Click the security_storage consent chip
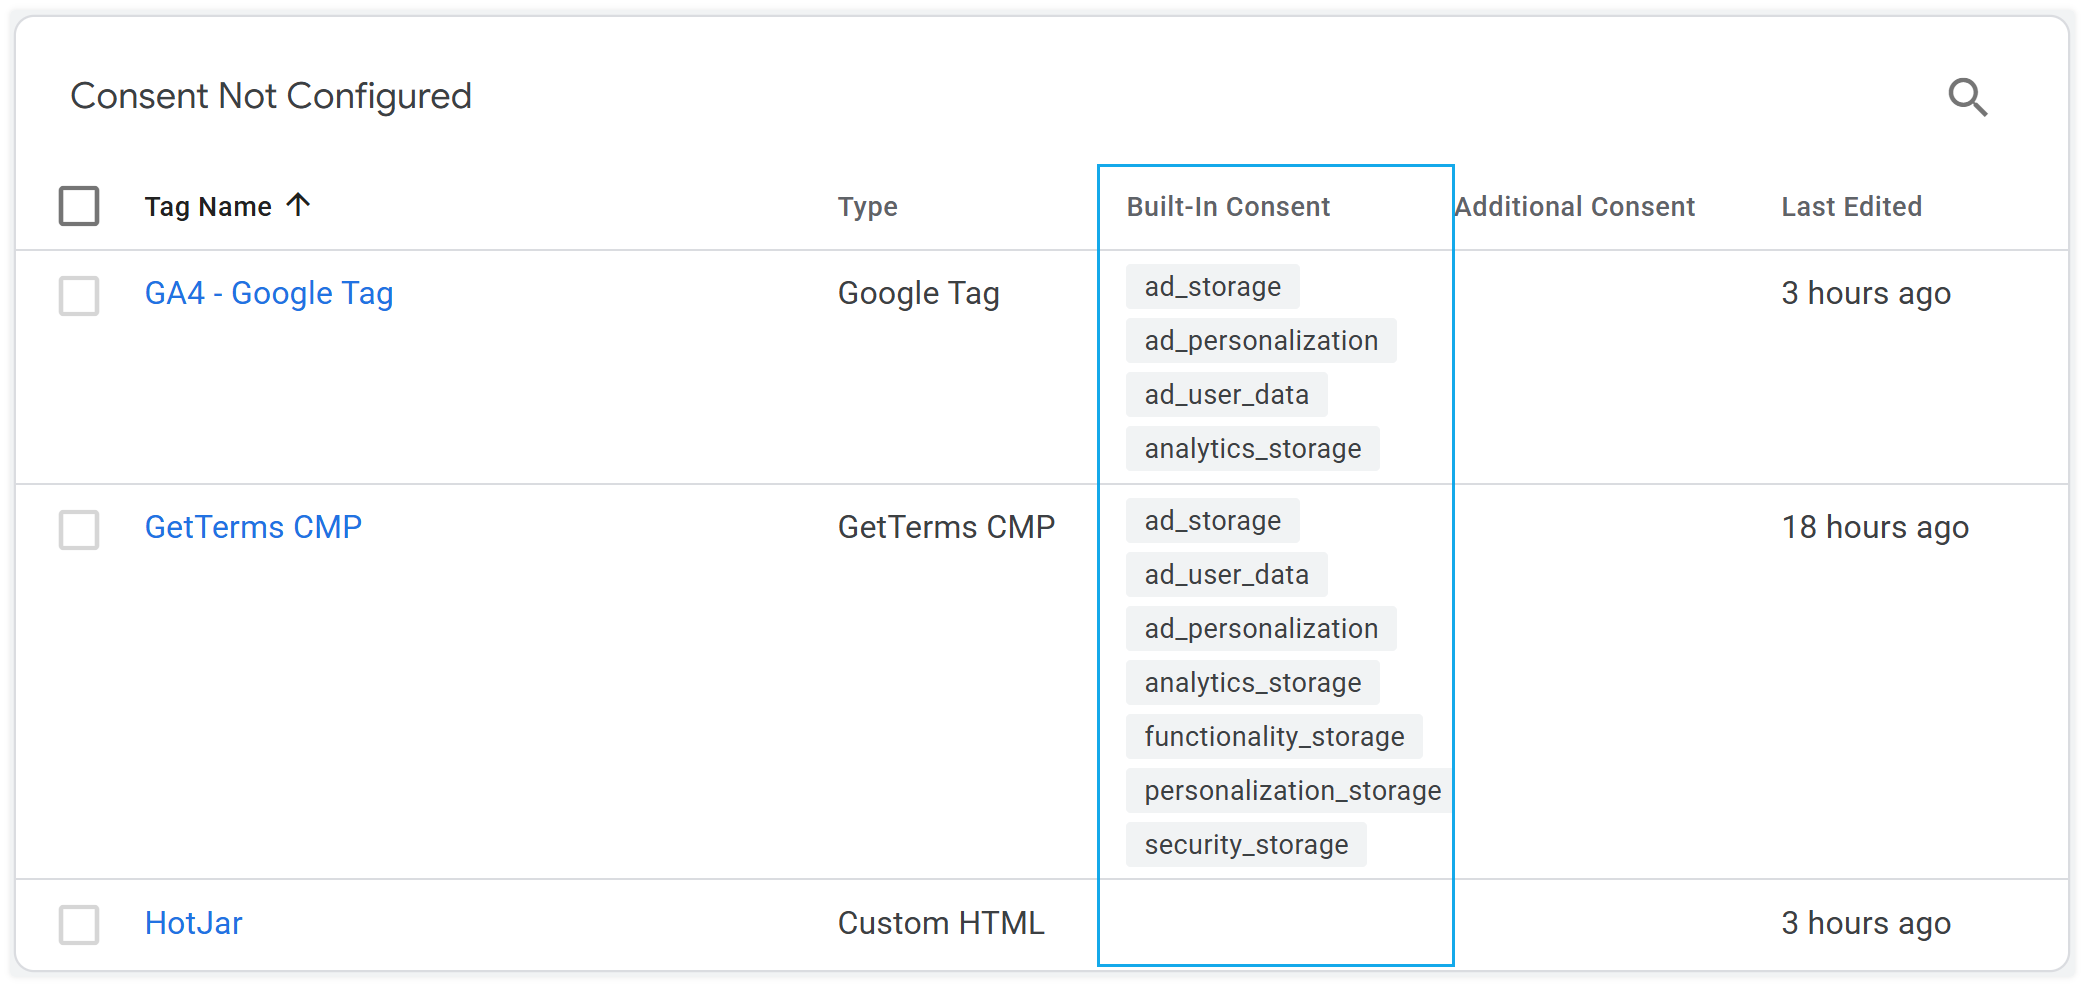This screenshot has width=2085, height=987. 1246,845
